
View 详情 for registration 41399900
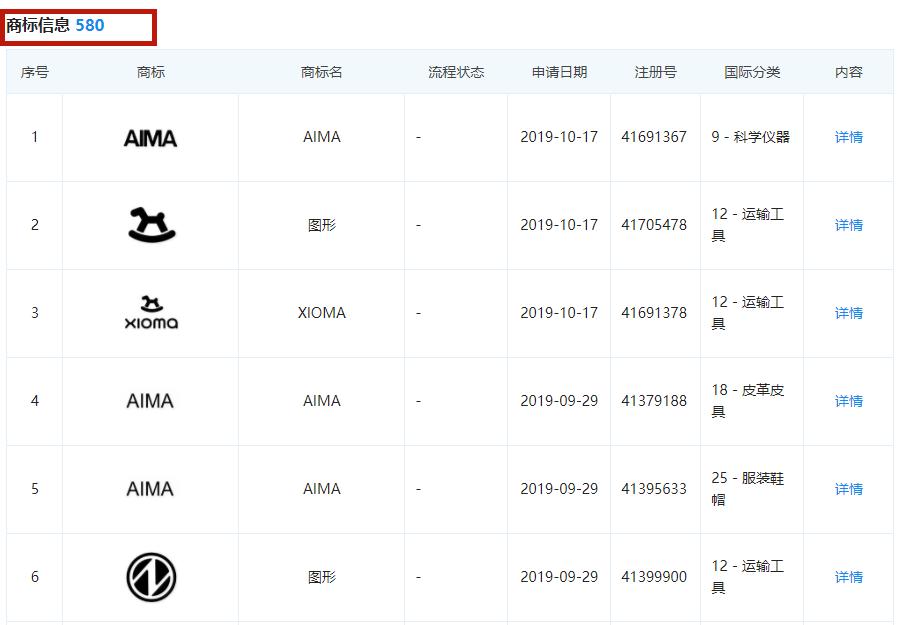point(848,577)
